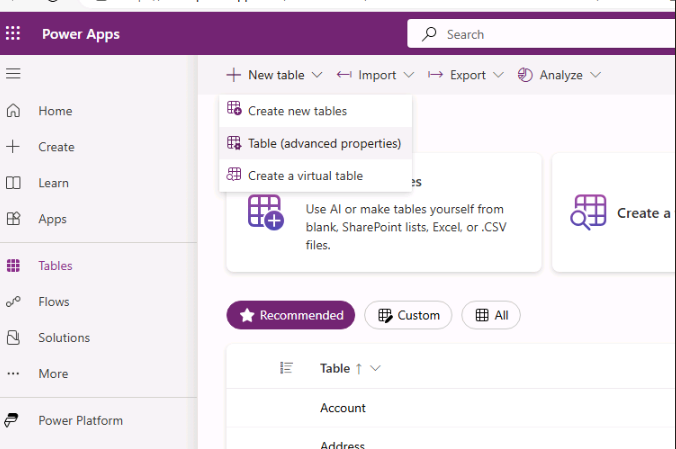Select Create new tables menu option

pos(316,111)
